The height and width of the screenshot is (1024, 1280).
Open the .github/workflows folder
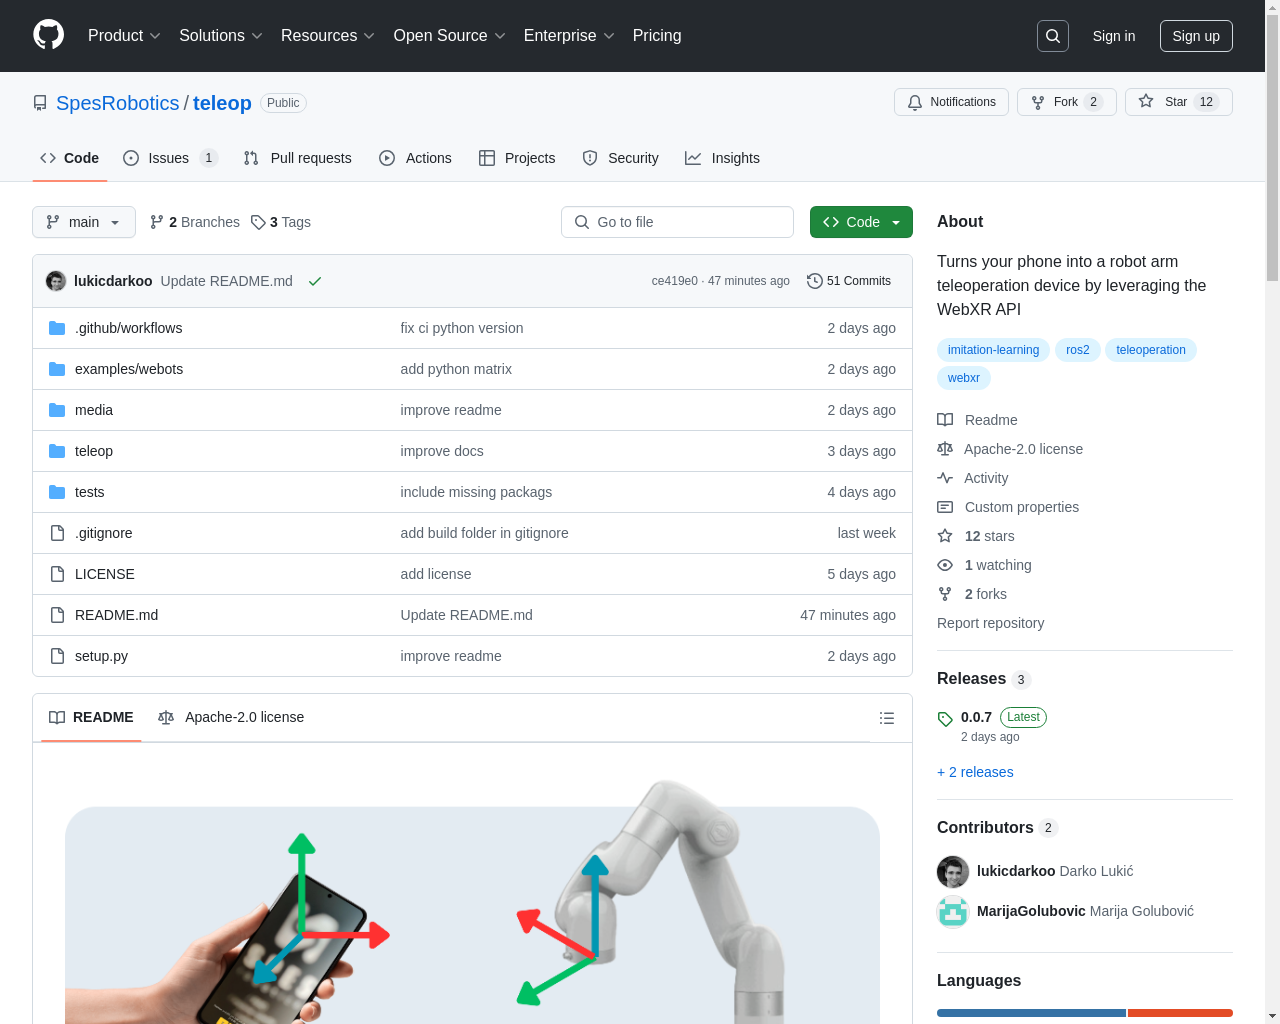coord(128,328)
